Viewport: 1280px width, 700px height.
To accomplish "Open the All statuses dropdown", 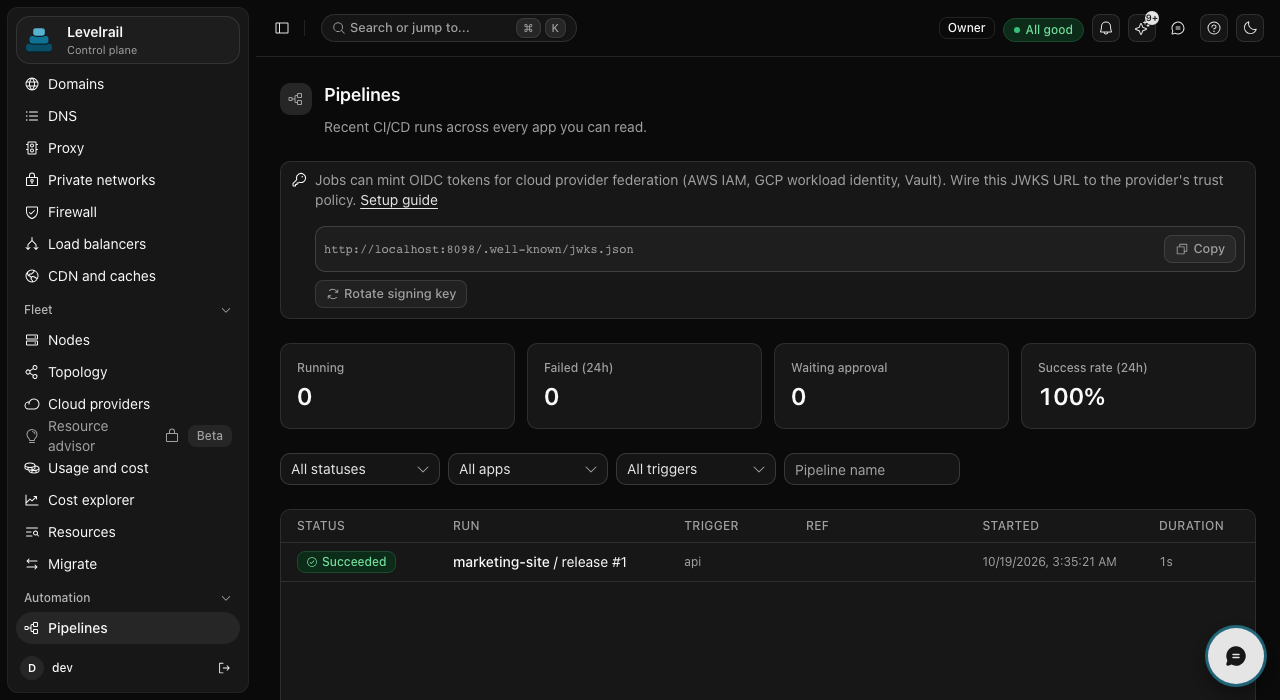I will click(x=360, y=469).
